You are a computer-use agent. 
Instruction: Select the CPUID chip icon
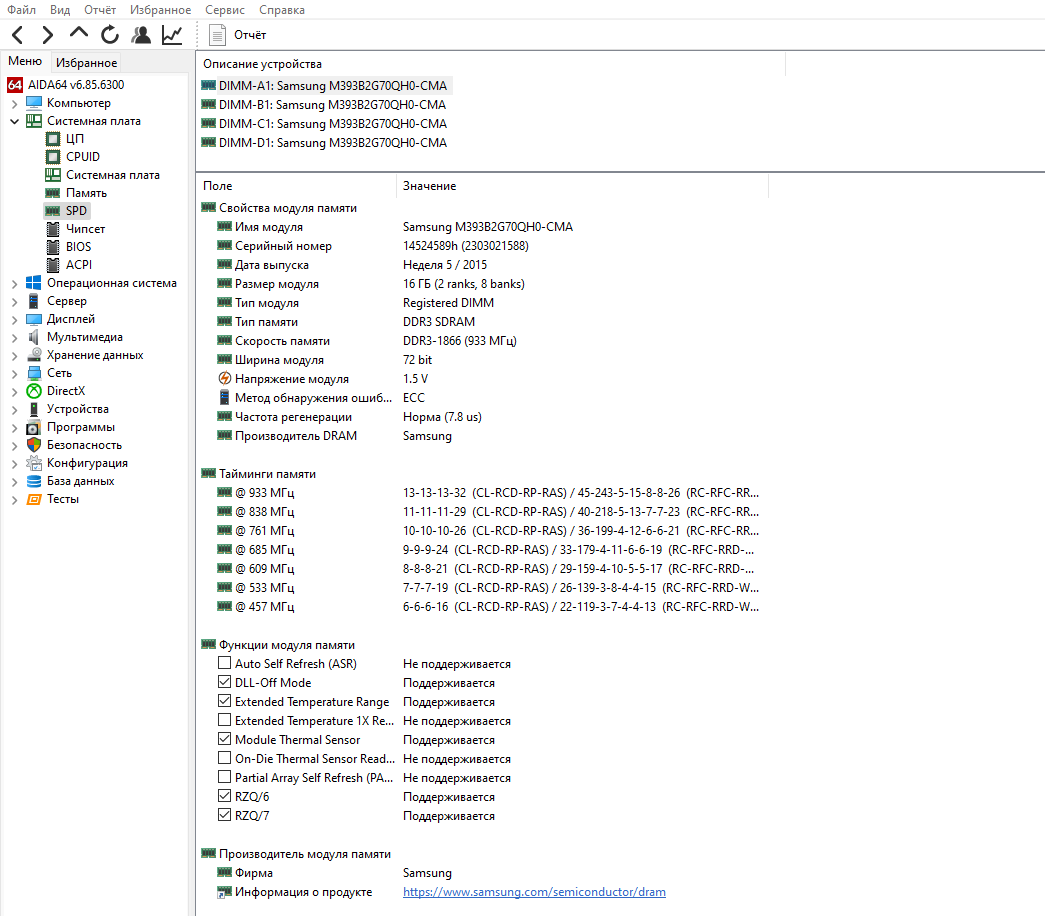(x=53, y=157)
